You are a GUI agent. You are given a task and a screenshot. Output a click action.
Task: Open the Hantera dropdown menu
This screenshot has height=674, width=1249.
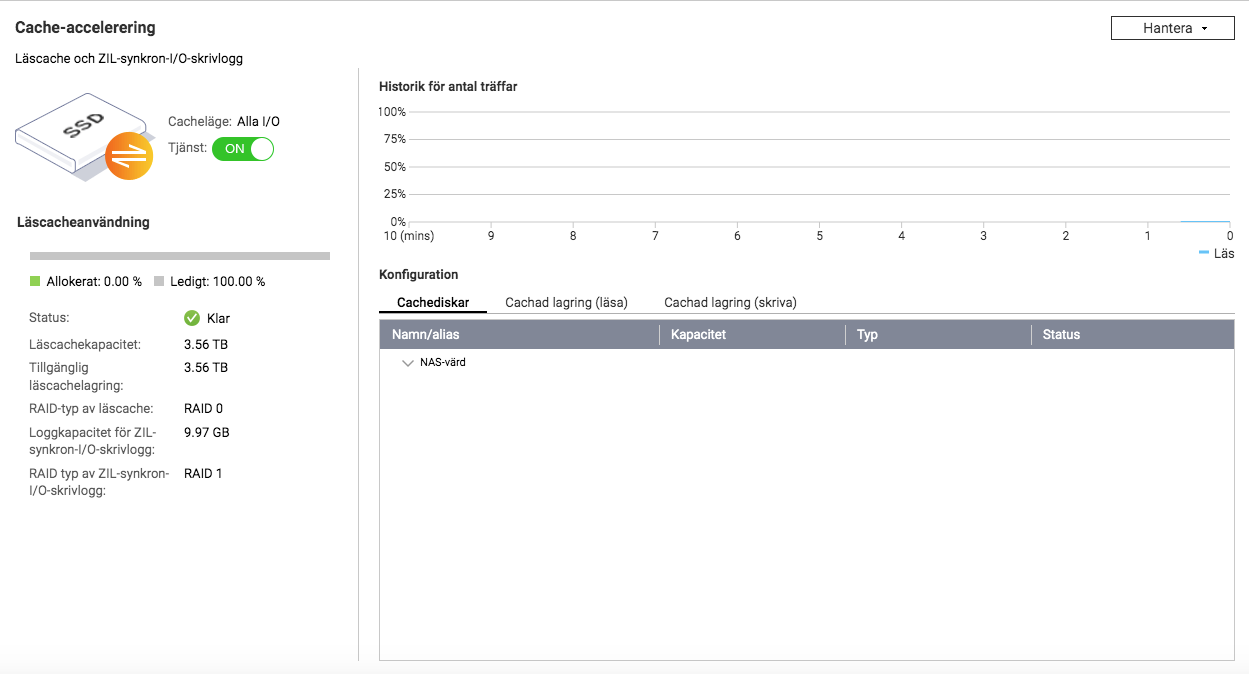(x=1175, y=28)
